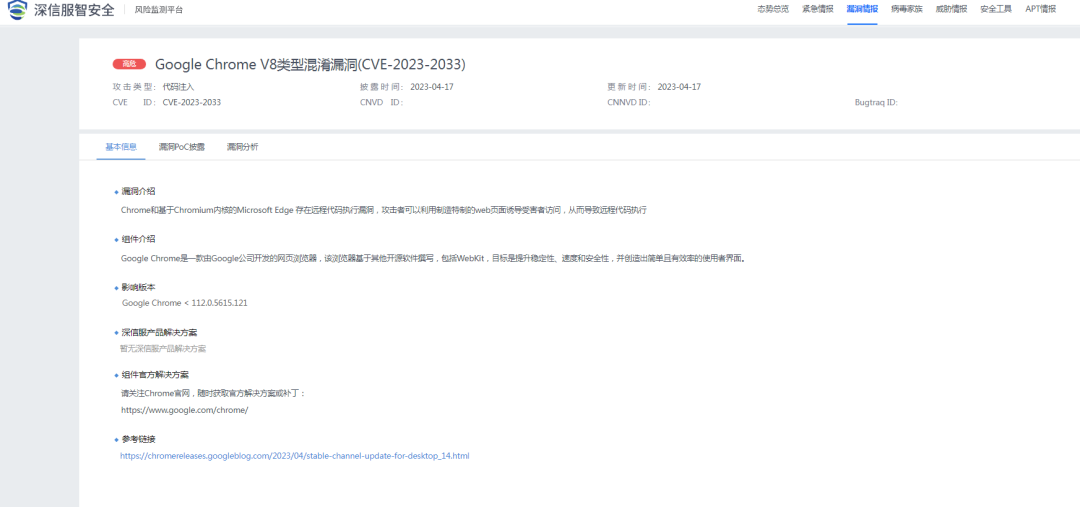Open the 紧急情报 nav item
This screenshot has height=507, width=1080.
[818, 10]
